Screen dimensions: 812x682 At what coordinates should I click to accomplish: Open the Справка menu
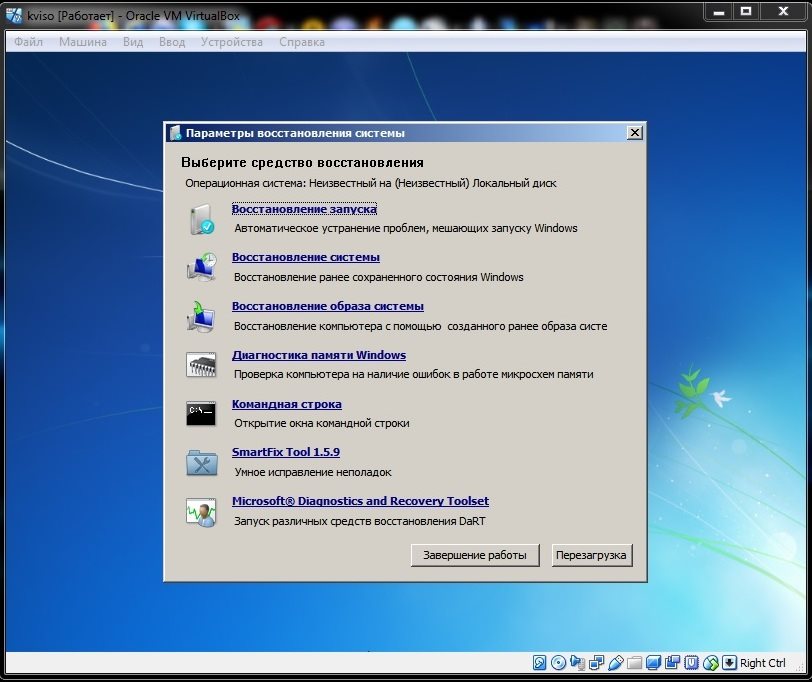[301, 42]
